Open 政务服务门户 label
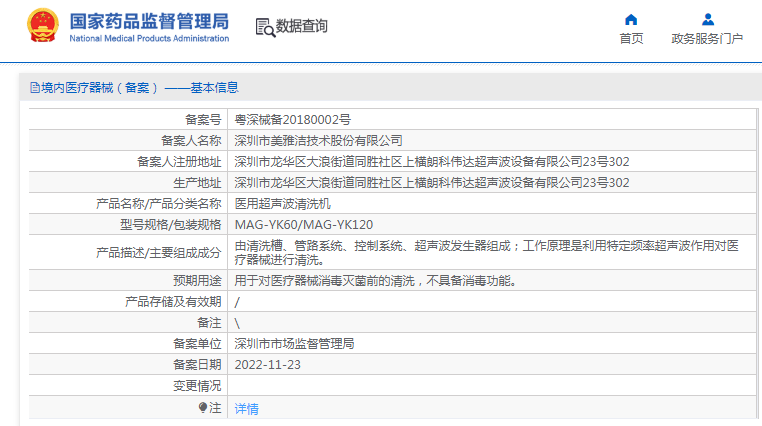 pos(707,38)
